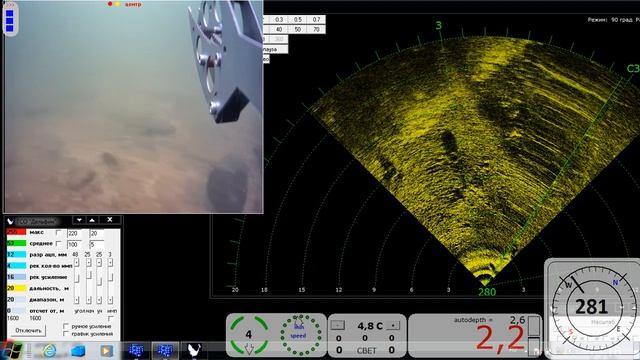The width and height of the screenshot is (640, 360).
Task: Toggle the checkbox under the 'имп' column
Action: 111,318
